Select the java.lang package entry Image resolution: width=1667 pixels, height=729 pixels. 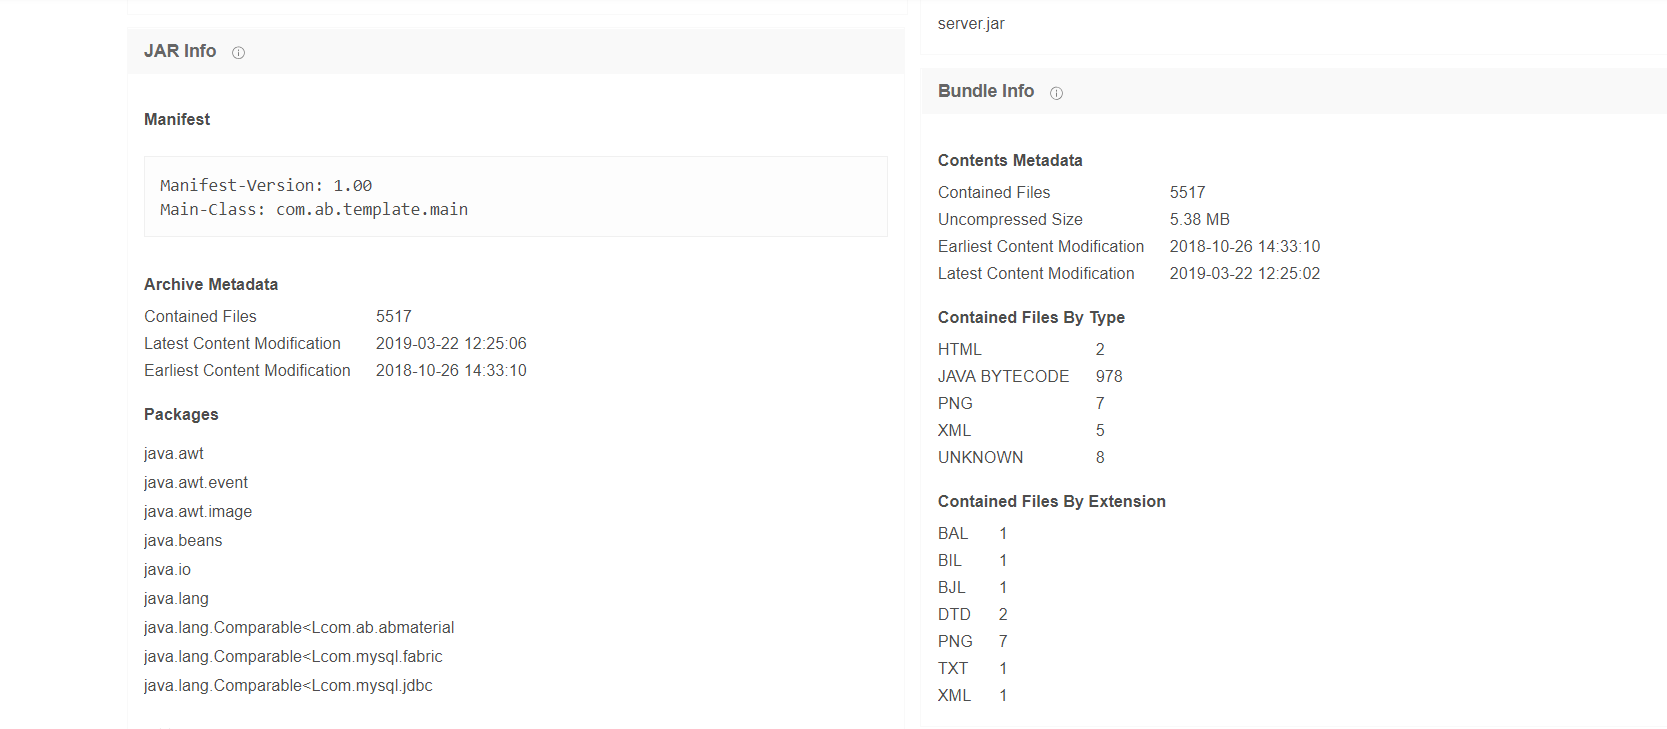coord(176,599)
